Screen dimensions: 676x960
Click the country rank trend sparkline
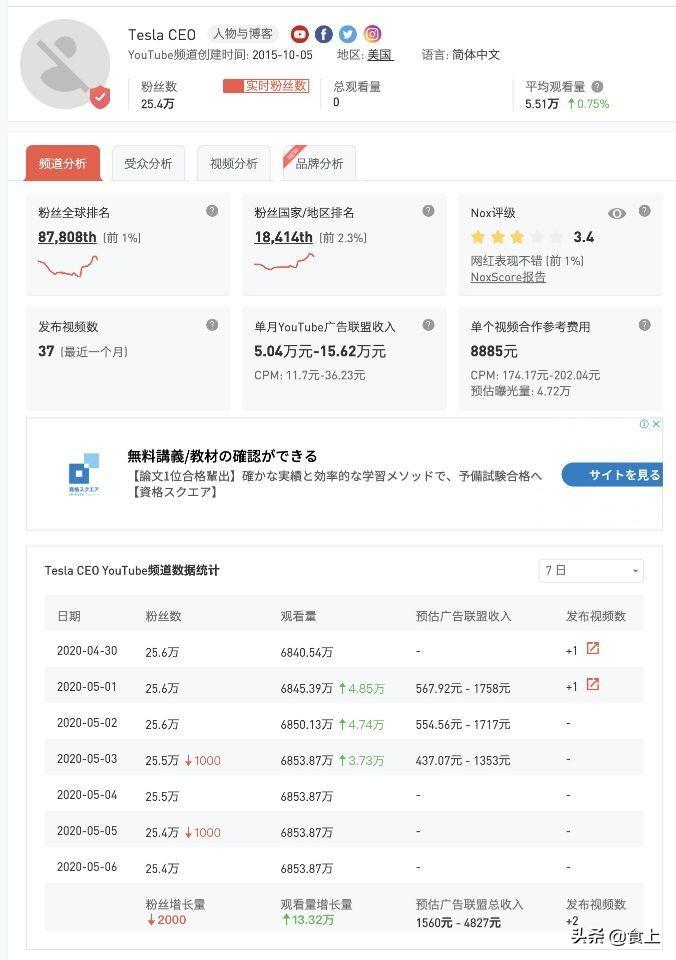284,262
